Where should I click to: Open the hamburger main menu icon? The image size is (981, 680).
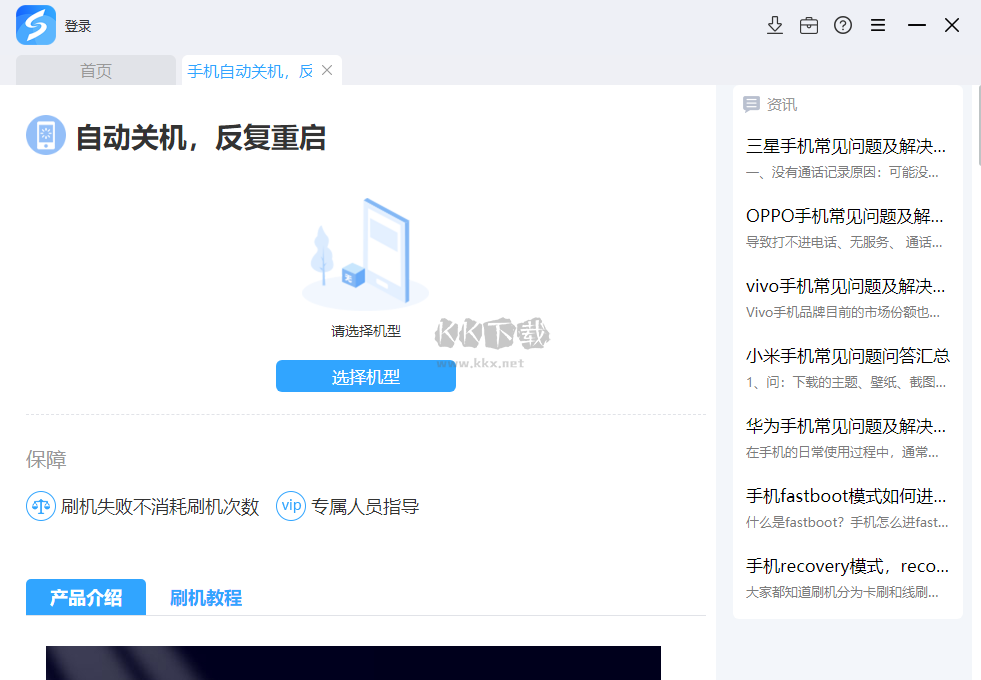click(877, 25)
